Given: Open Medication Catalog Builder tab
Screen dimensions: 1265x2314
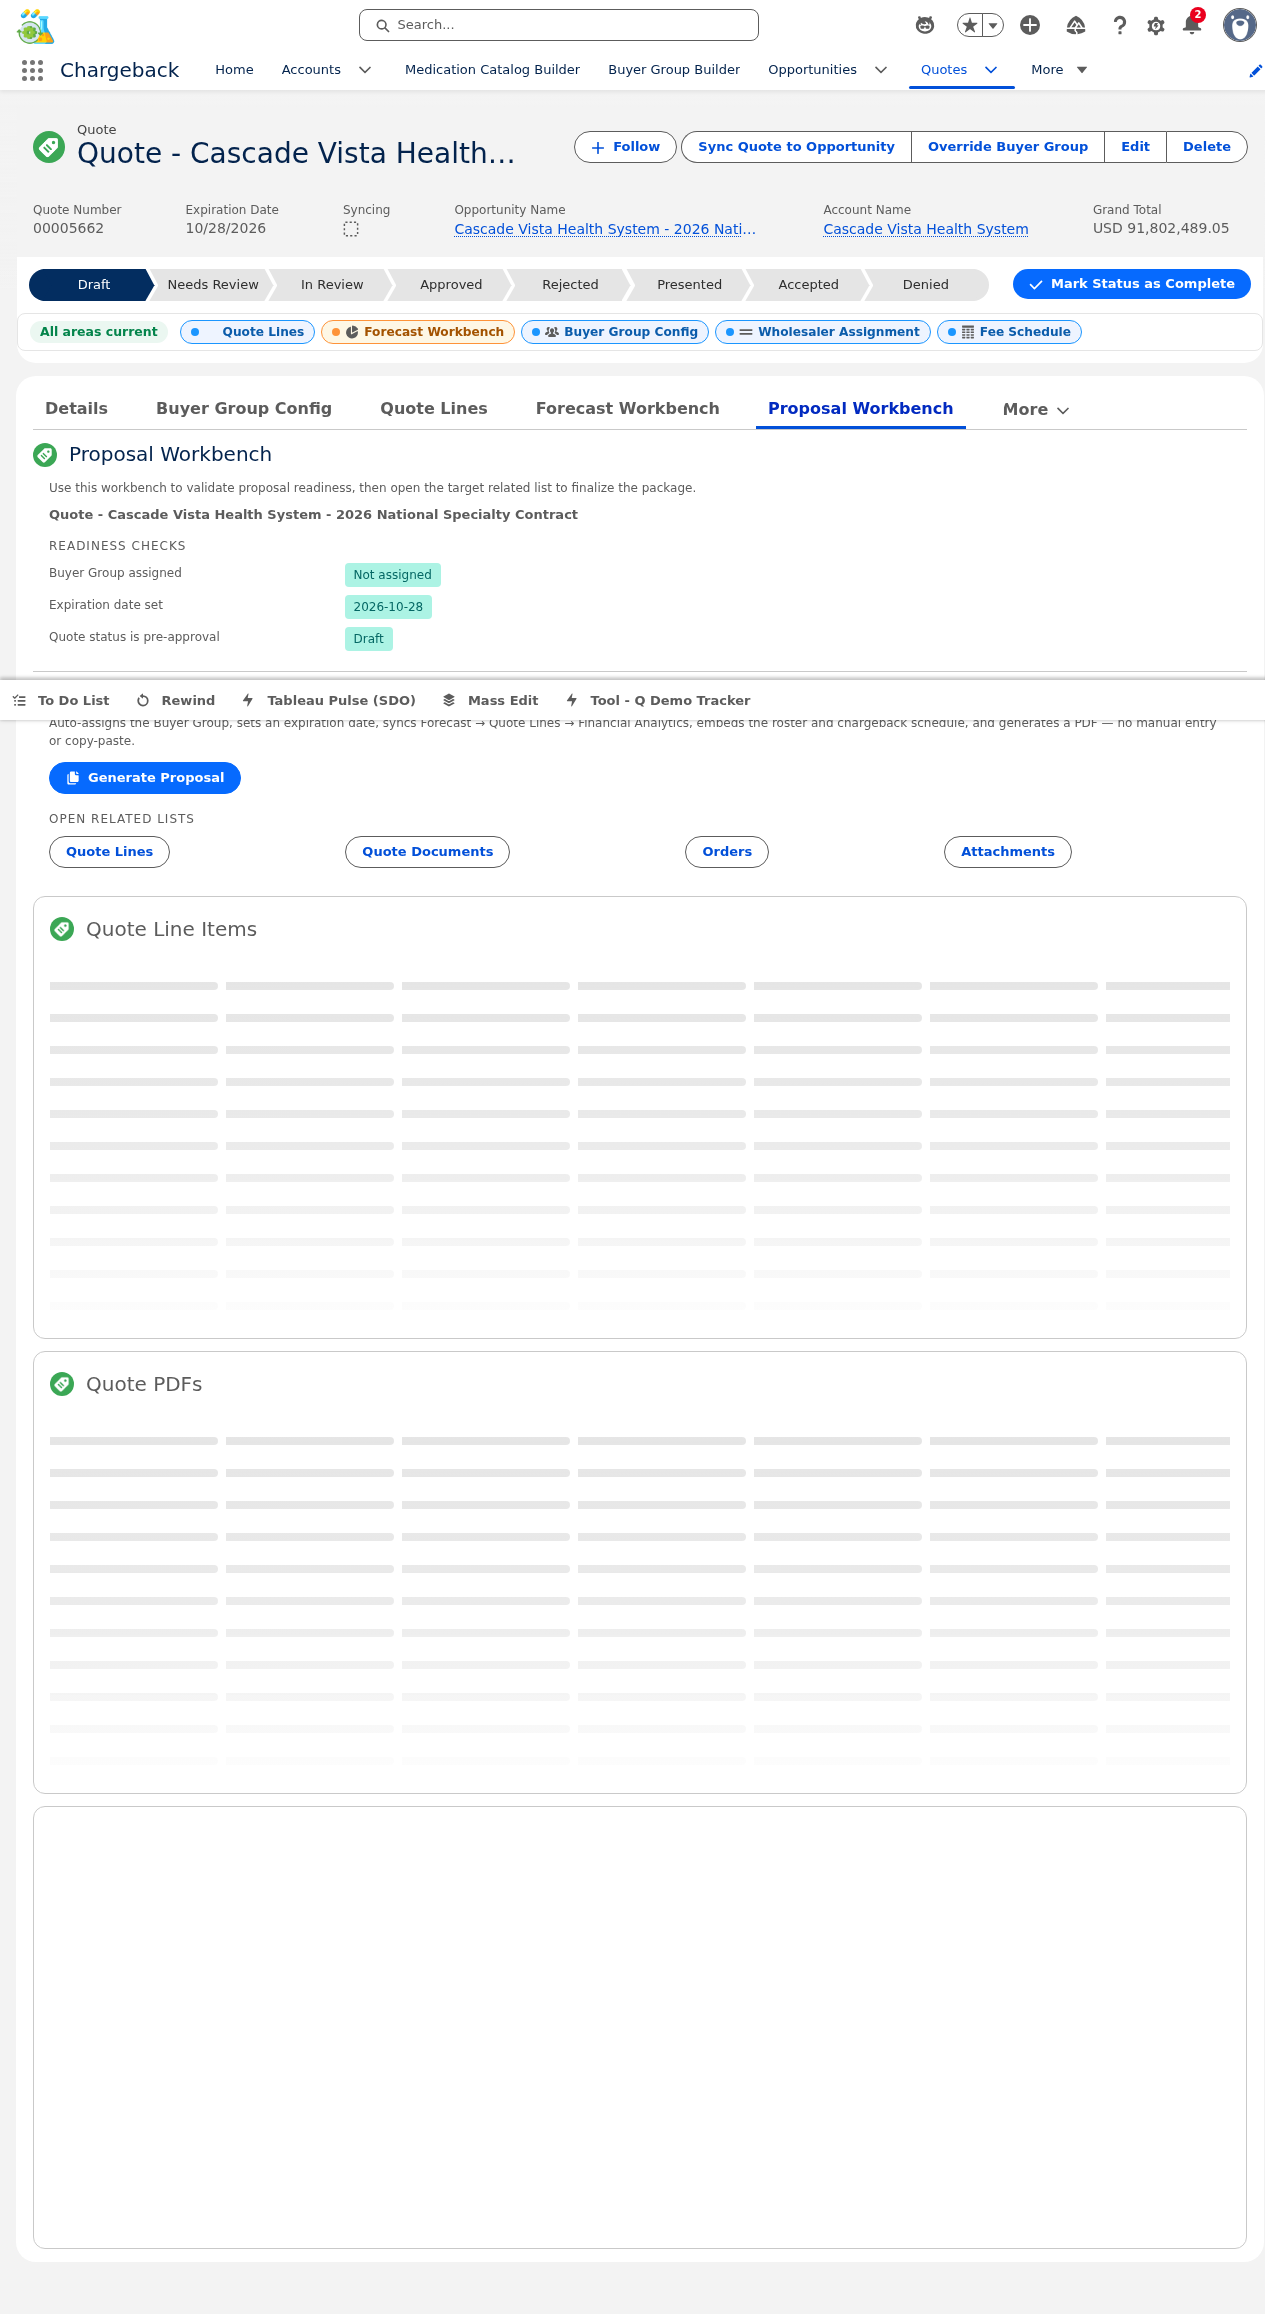Looking at the screenshot, I should click(492, 70).
